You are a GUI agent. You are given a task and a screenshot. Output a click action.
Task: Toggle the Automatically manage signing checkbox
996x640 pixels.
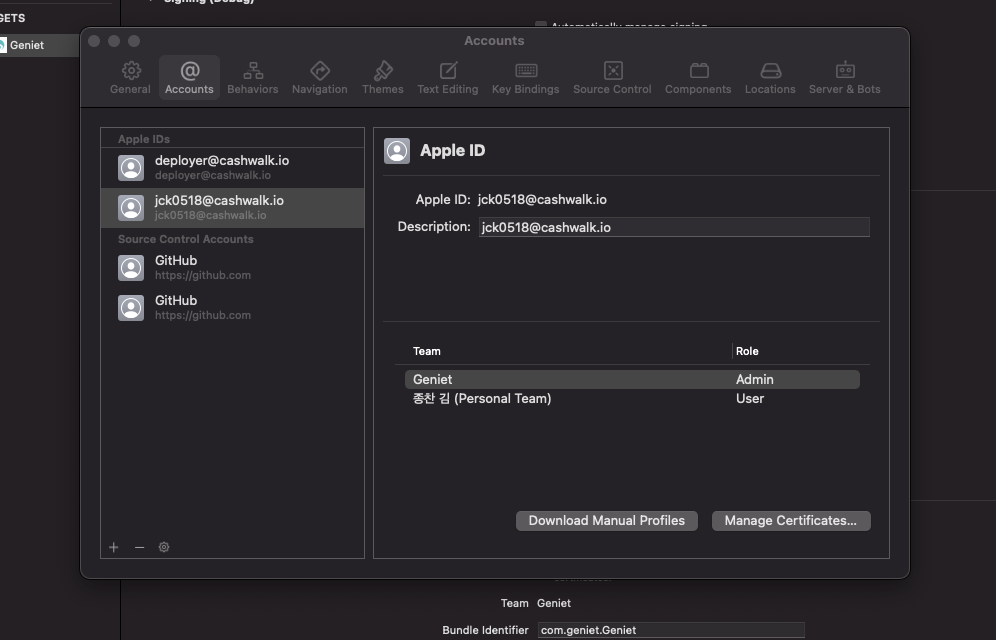coord(541,26)
